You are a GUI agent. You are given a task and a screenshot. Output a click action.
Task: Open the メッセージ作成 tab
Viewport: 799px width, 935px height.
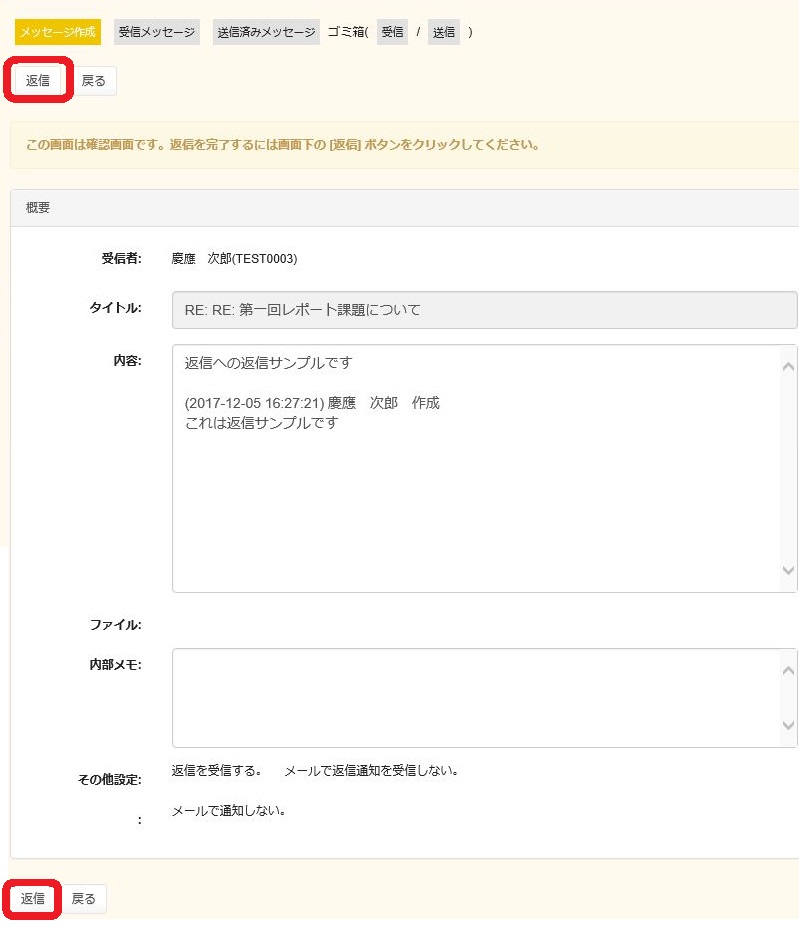tap(57, 32)
